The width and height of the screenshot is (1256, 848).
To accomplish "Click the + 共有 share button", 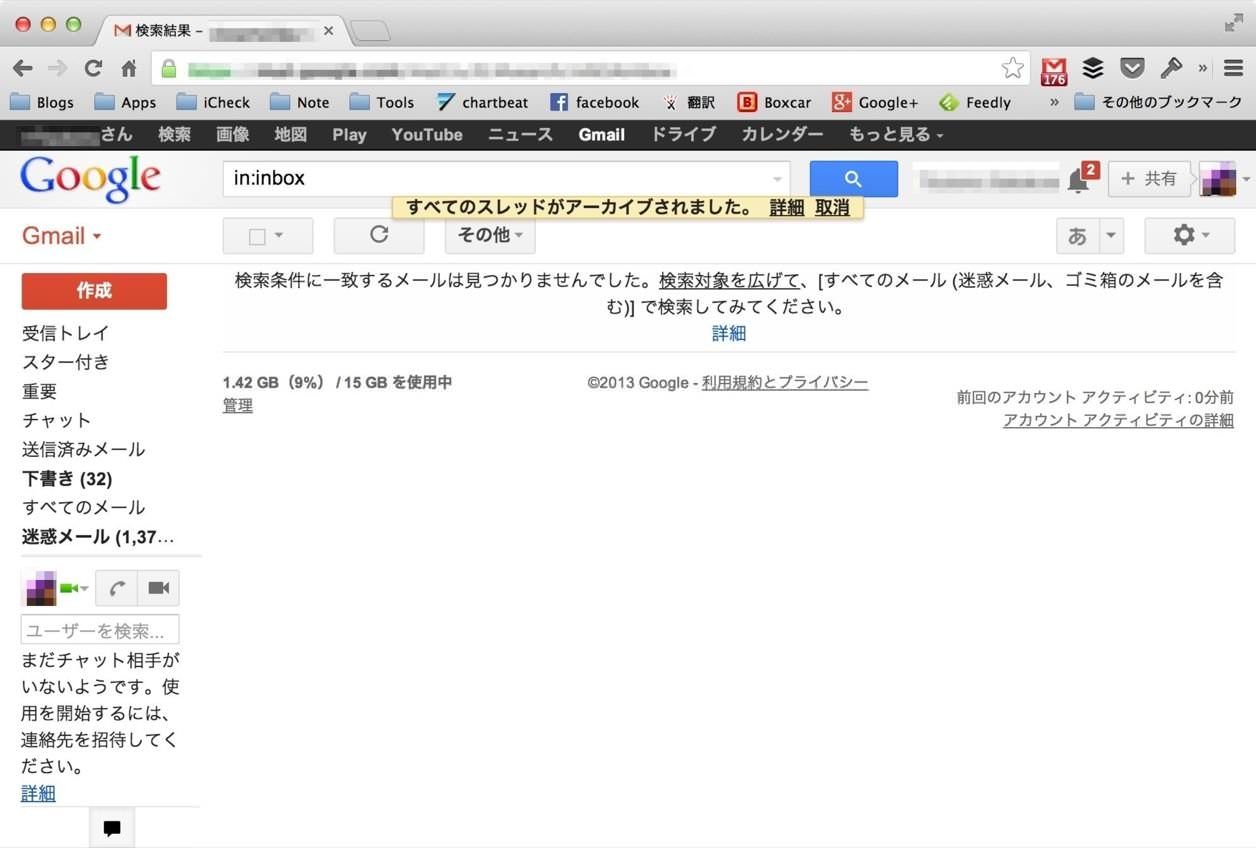I will coord(1149,179).
